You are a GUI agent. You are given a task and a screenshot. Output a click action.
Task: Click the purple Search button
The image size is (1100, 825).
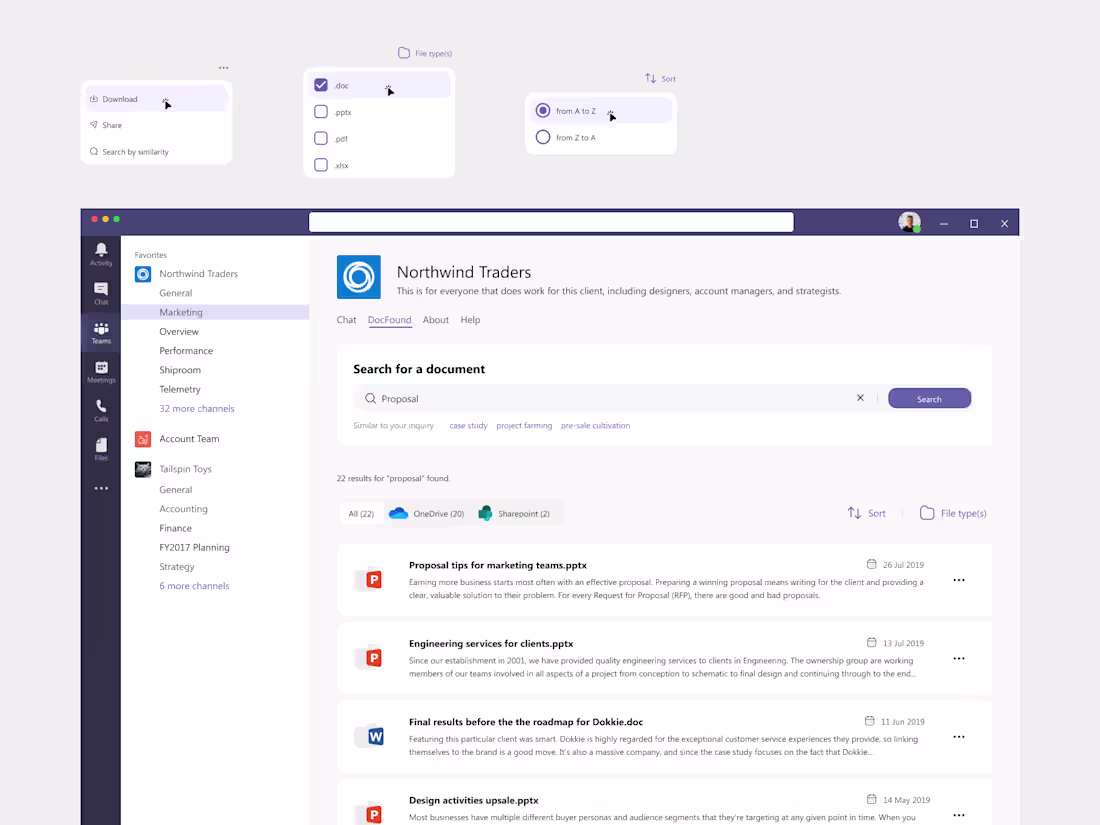(x=929, y=398)
